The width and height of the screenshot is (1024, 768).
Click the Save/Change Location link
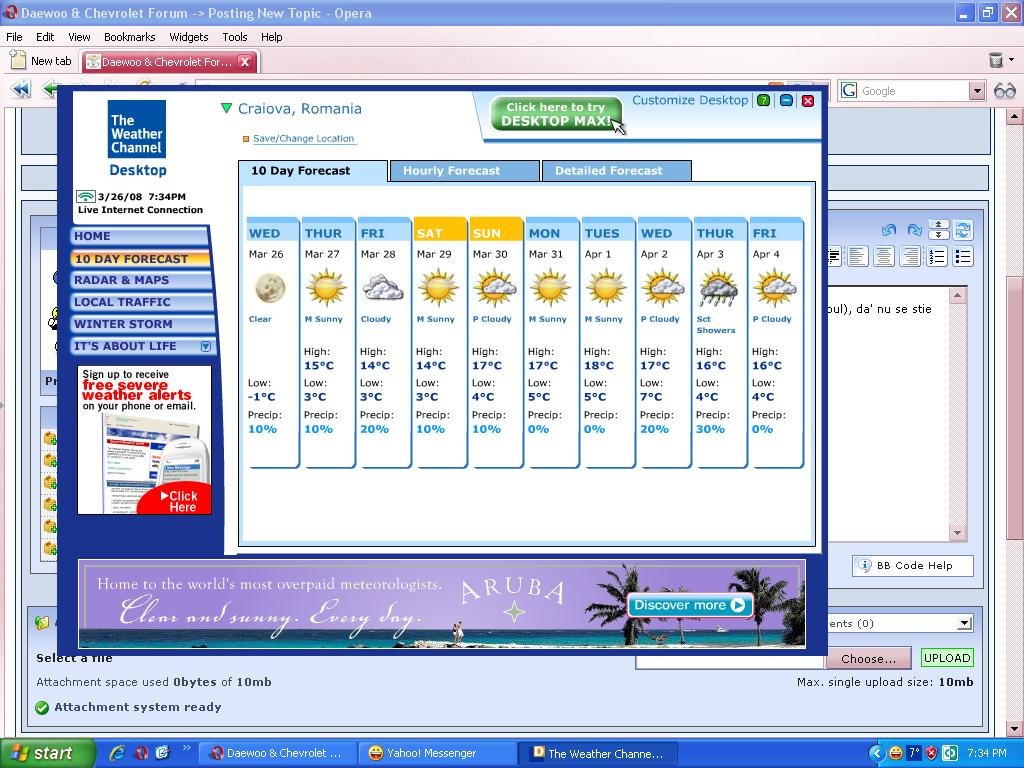click(303, 138)
